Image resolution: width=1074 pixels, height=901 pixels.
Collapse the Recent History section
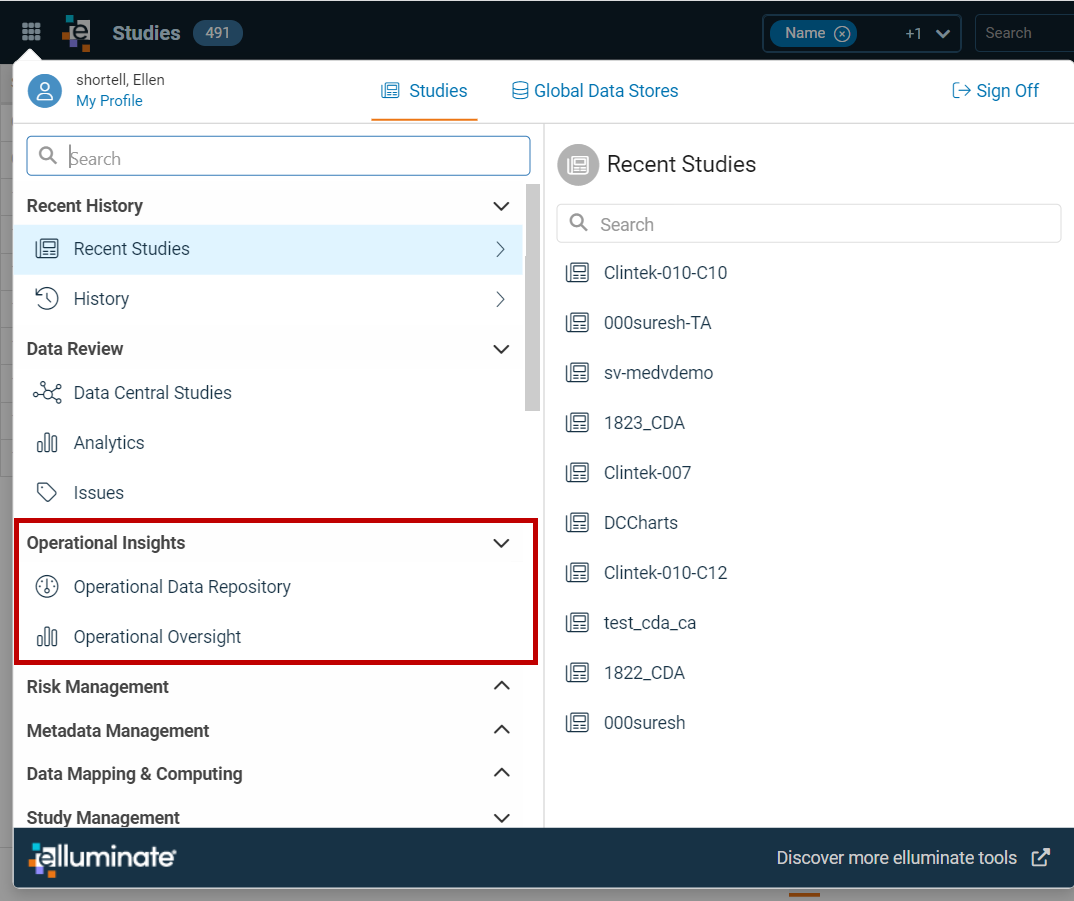point(501,206)
